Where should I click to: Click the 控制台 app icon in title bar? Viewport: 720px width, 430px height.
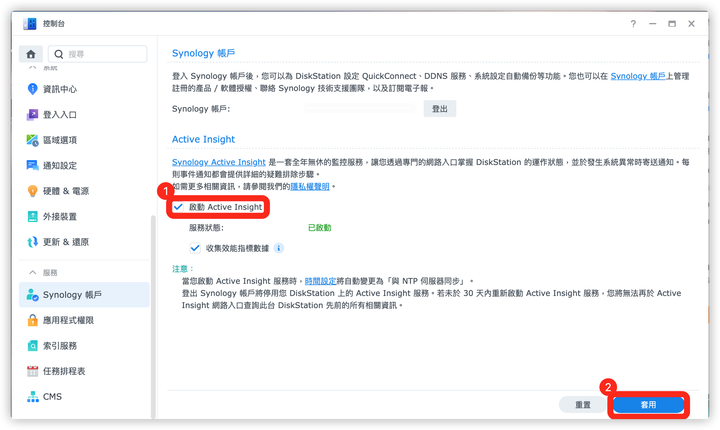coord(30,24)
